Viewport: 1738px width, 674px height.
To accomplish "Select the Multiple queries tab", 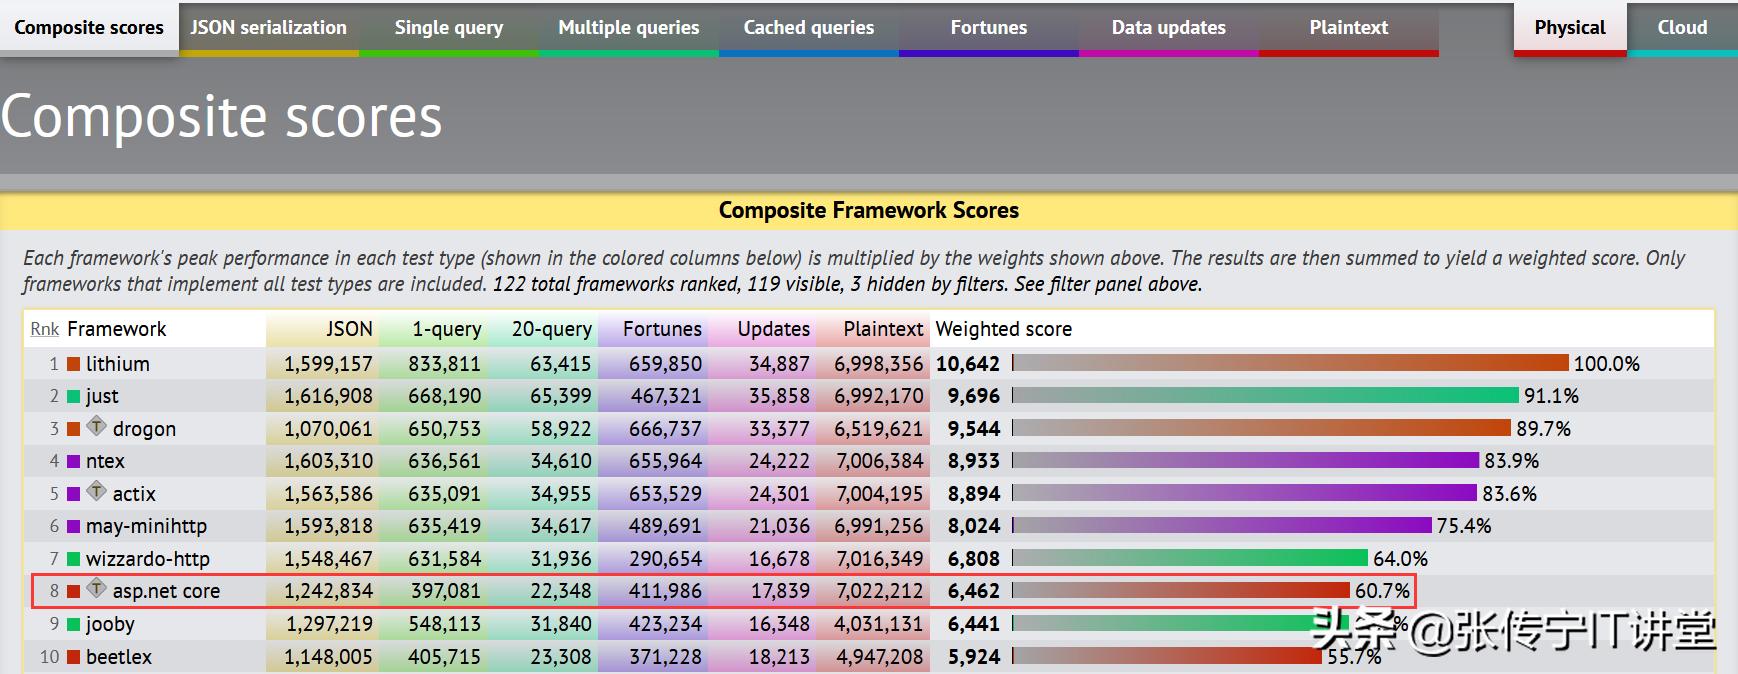I will point(628,28).
